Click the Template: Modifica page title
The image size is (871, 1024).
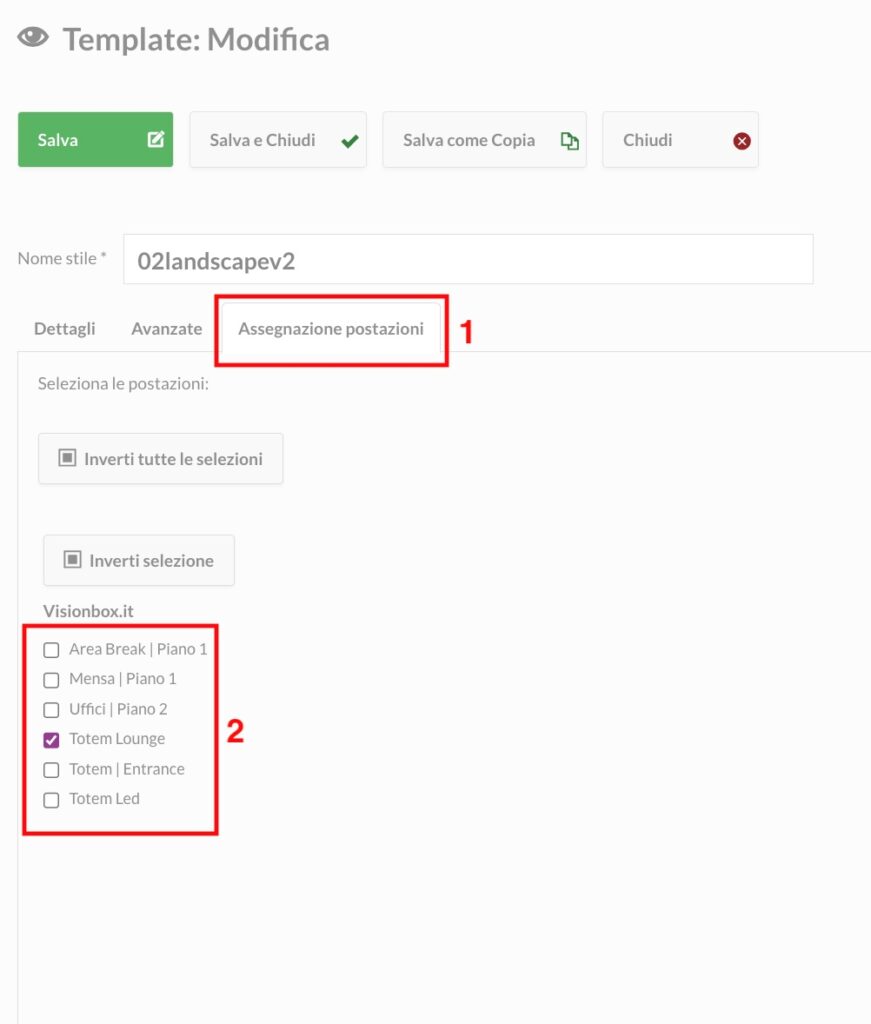[196, 39]
